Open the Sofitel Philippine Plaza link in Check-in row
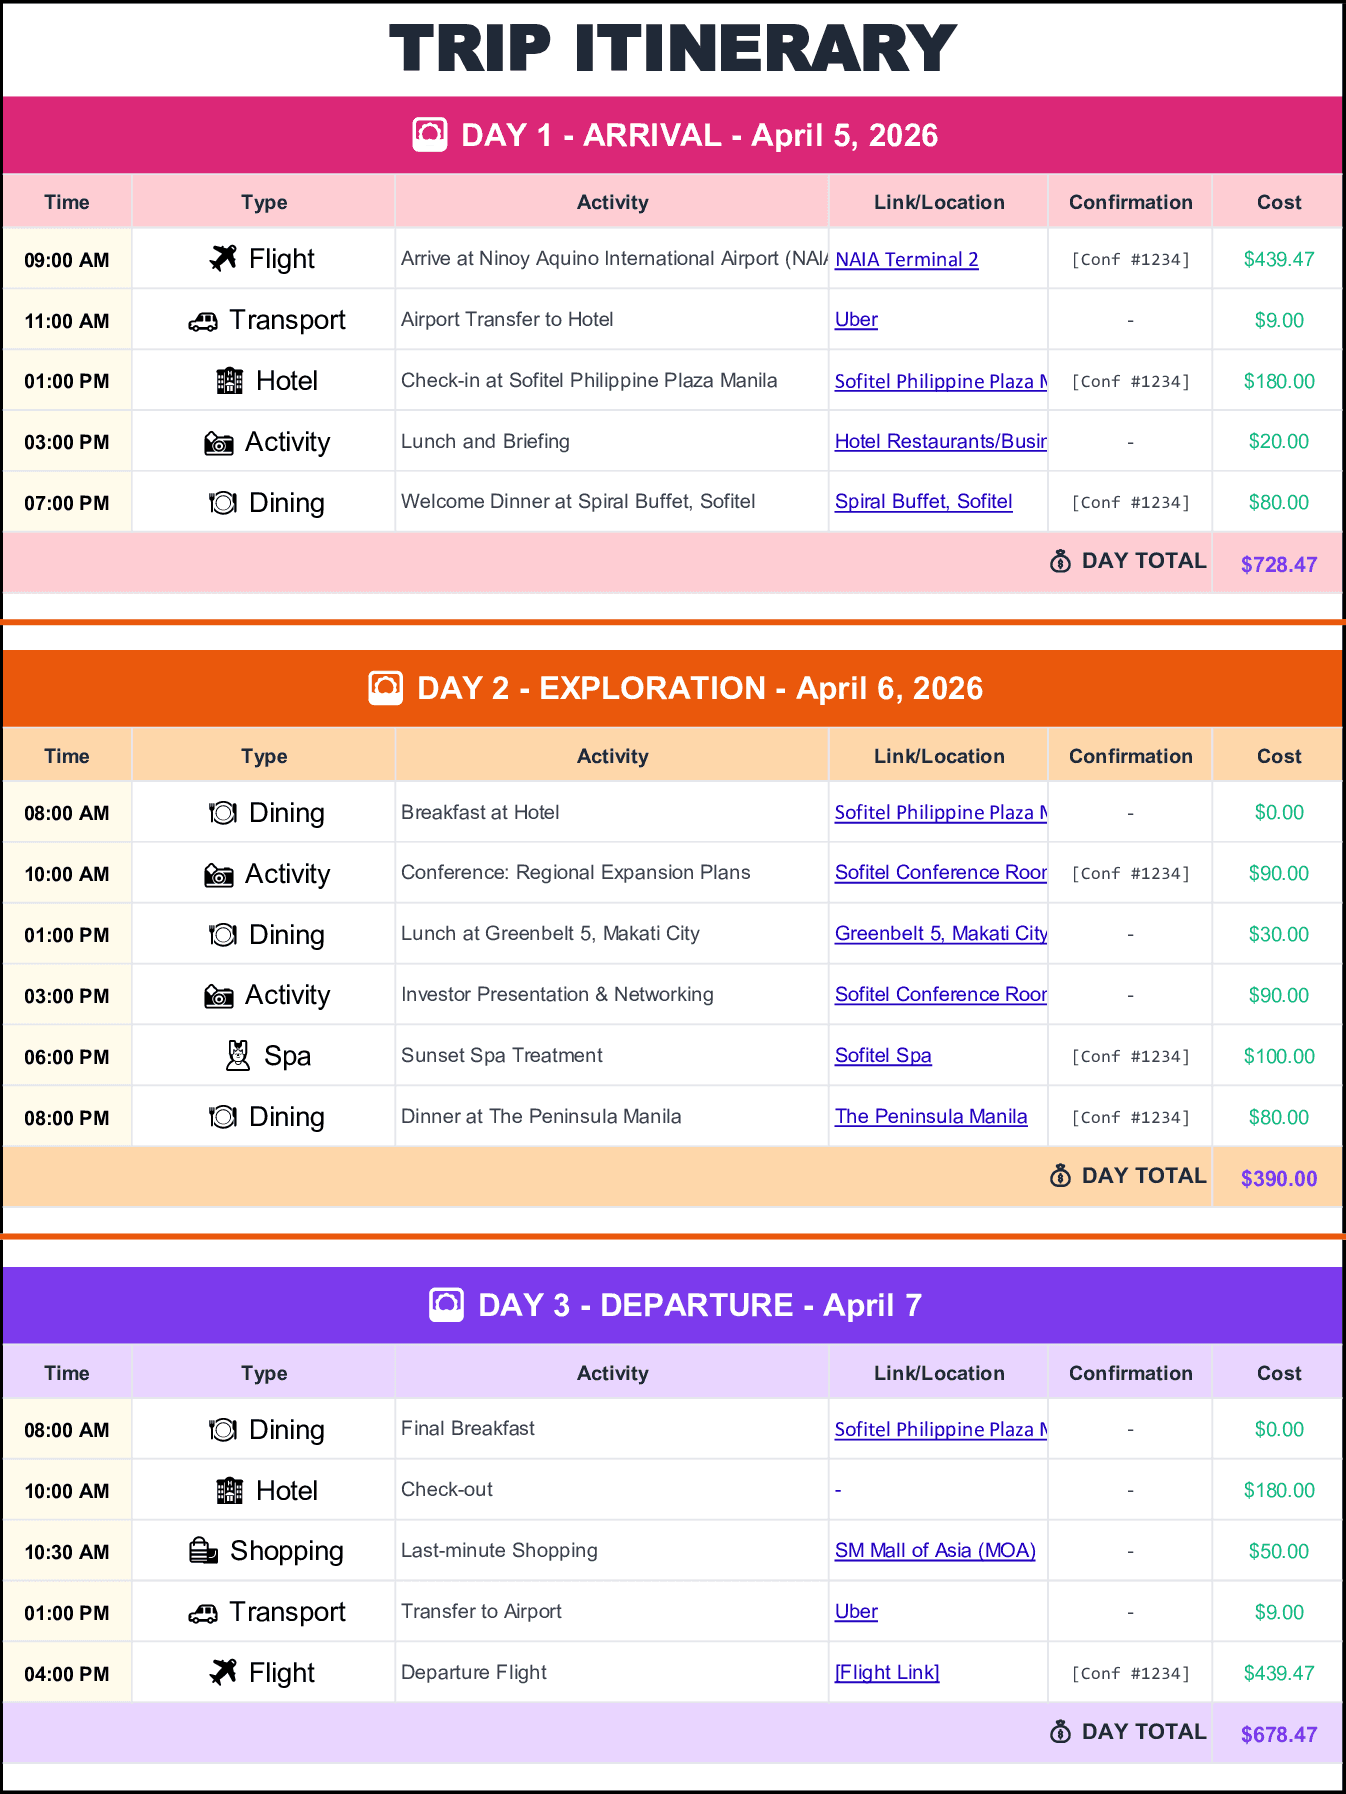The image size is (1346, 1794). pyautogui.click(x=941, y=381)
